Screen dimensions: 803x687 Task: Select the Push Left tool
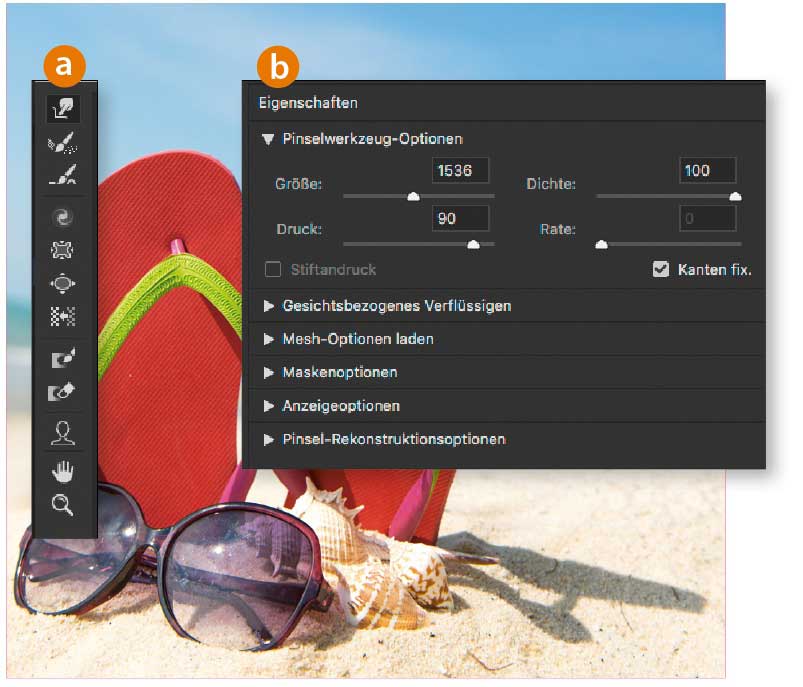coord(63,316)
